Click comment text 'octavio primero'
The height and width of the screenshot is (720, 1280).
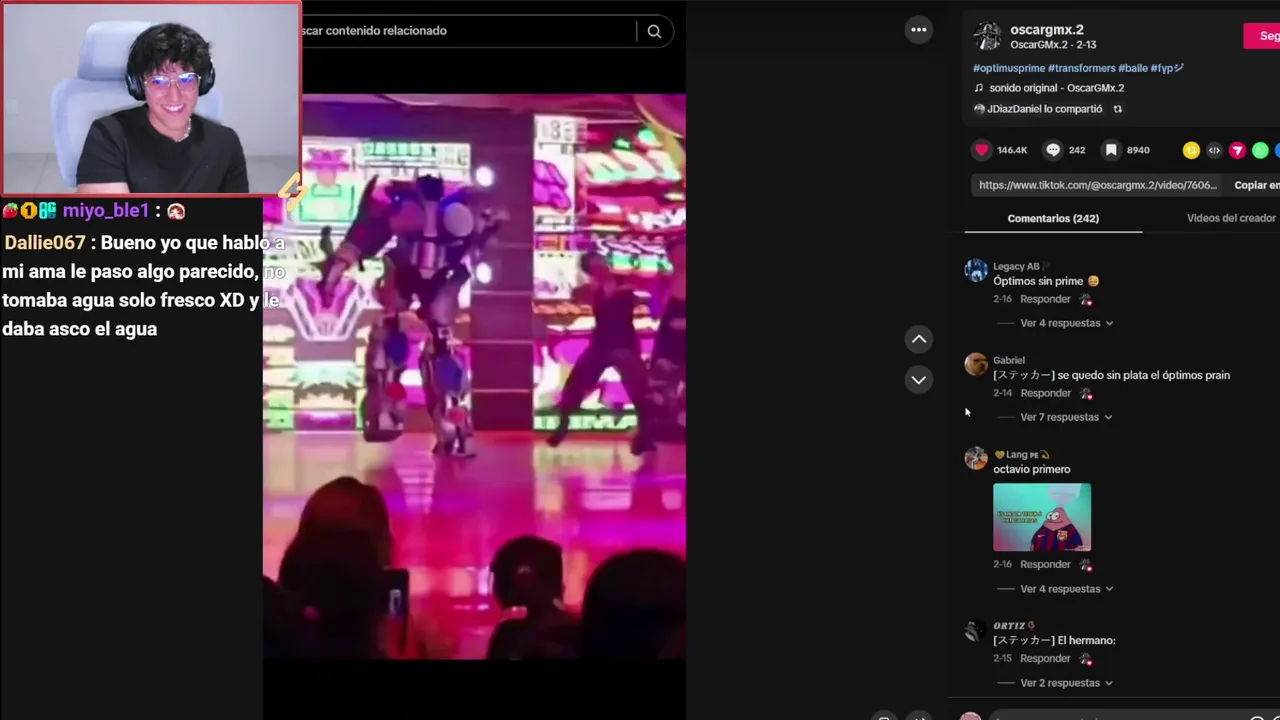1031,469
